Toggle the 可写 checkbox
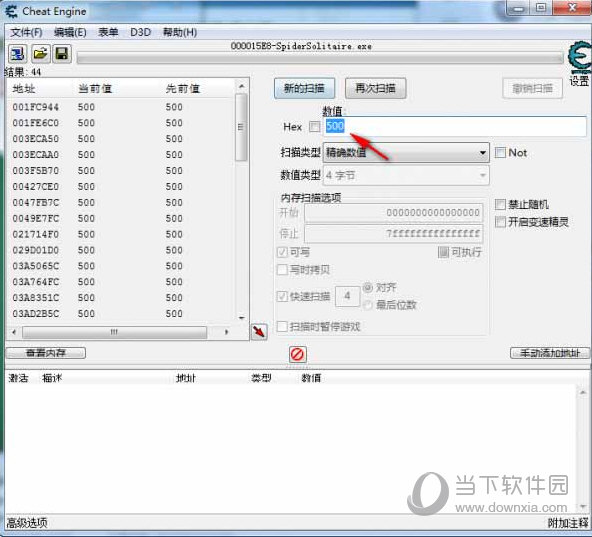 [282, 252]
